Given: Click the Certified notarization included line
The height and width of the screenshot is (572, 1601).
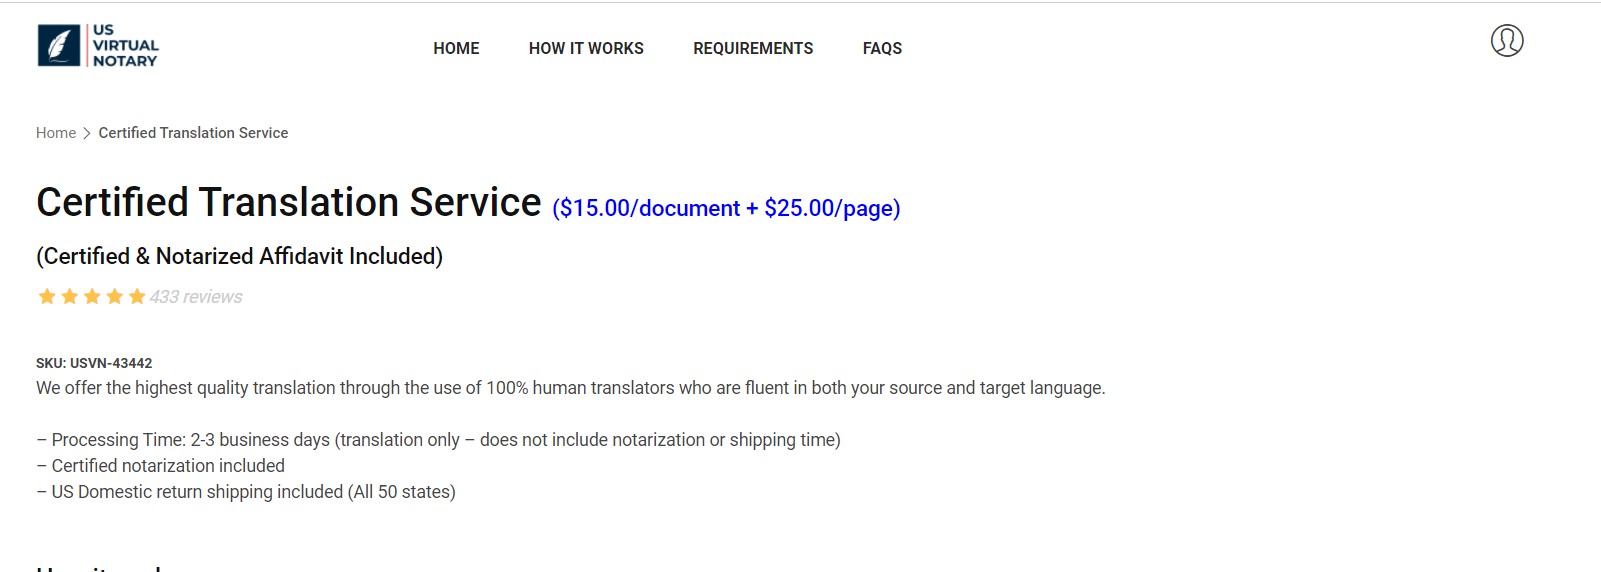Looking at the screenshot, I should pyautogui.click(x=160, y=466).
